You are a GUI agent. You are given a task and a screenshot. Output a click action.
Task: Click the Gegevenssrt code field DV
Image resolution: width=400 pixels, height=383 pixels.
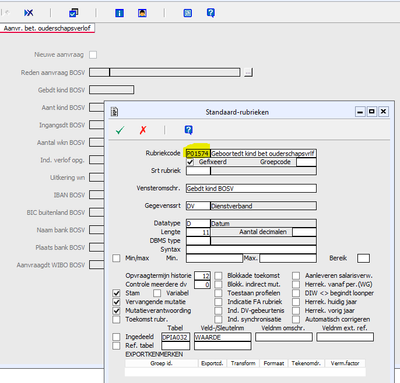[x=198, y=206]
